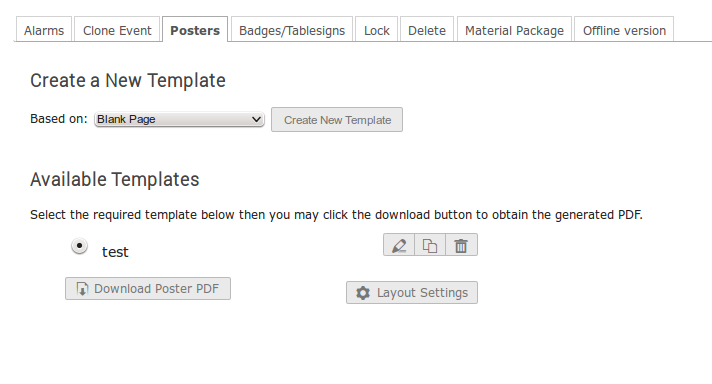Go to the Badges/Tablesigns tab
712x384 pixels.
[x=292, y=30]
